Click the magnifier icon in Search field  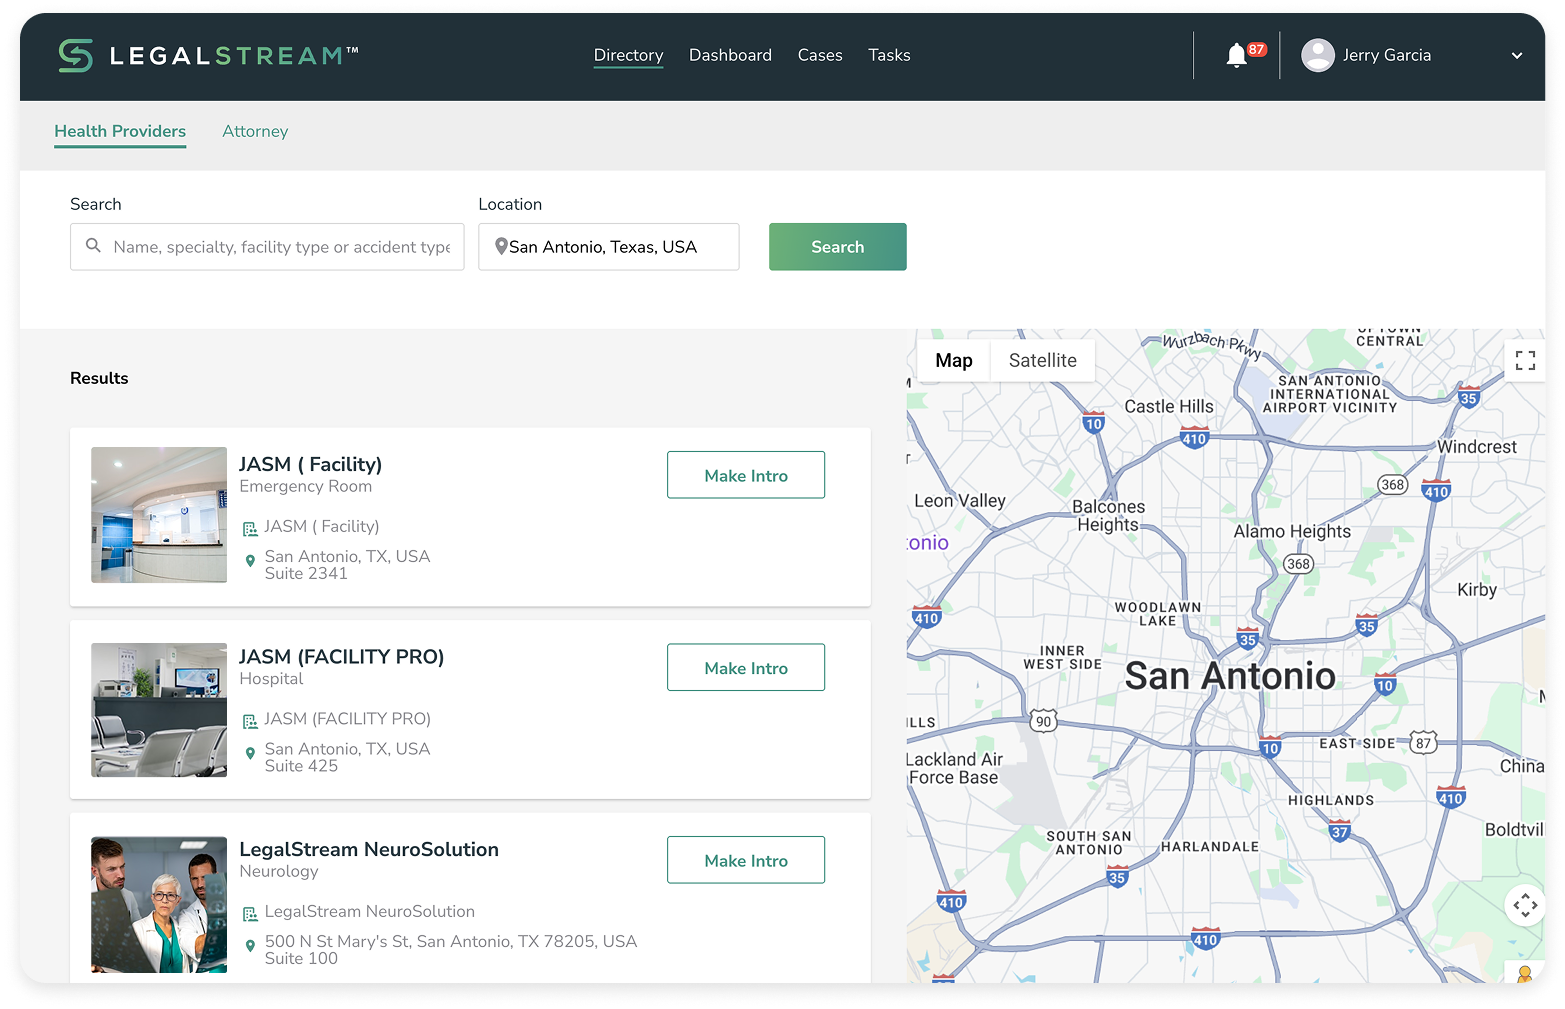coord(93,246)
